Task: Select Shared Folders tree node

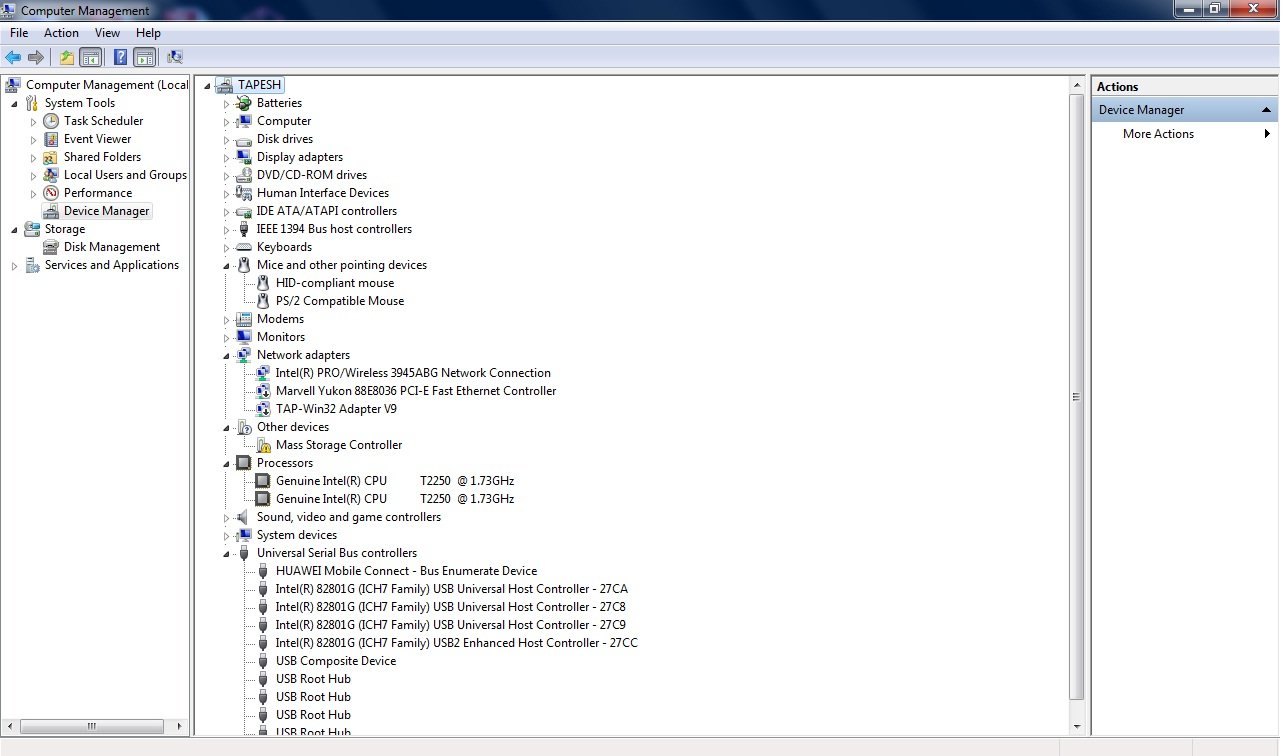Action: 102,157
